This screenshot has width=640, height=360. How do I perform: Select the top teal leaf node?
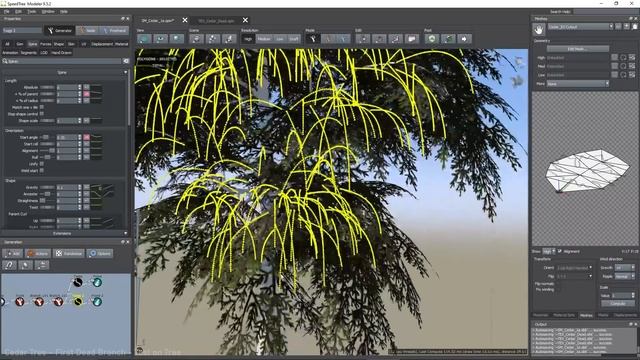(97, 282)
